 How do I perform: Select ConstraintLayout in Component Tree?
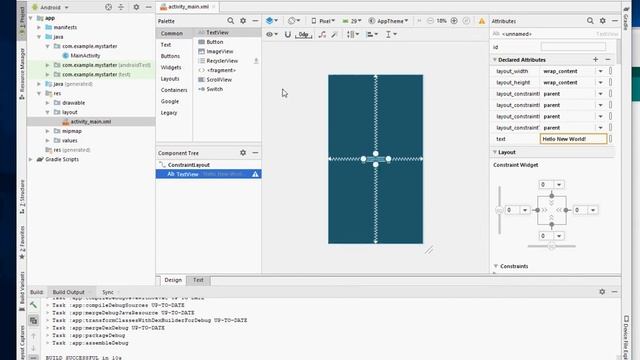pos(189,165)
